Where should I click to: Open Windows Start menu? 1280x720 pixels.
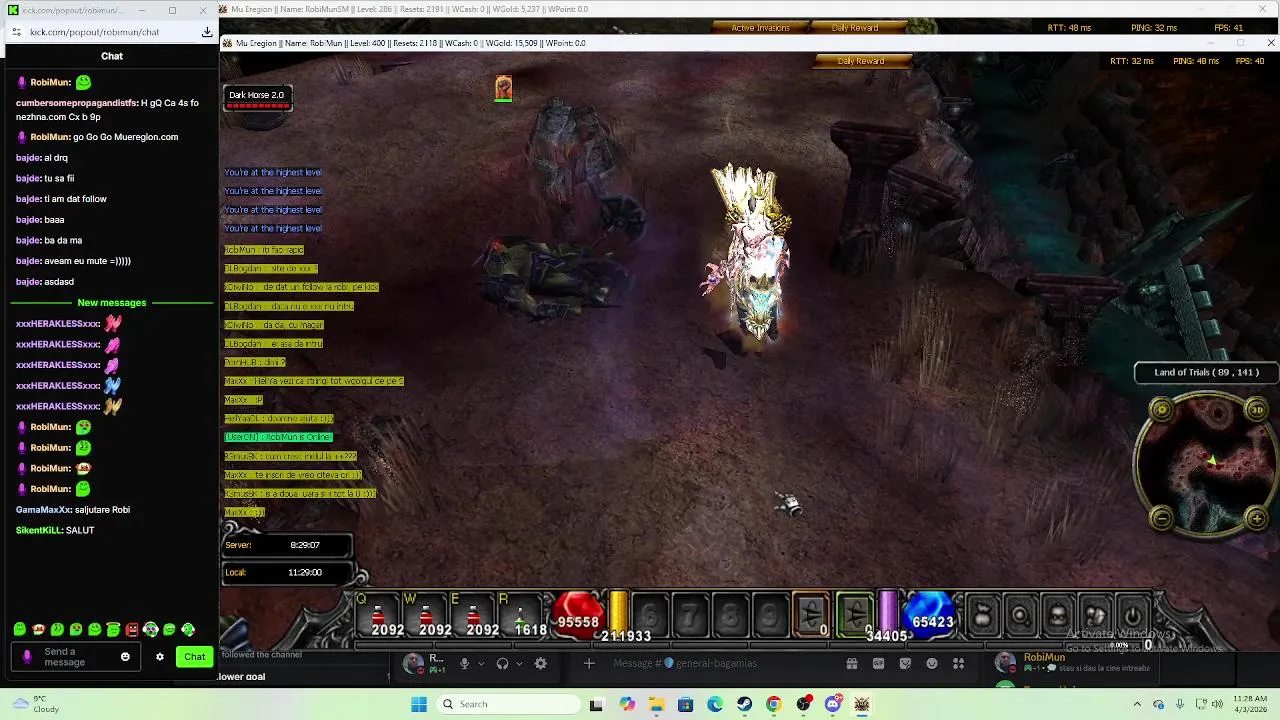419,704
